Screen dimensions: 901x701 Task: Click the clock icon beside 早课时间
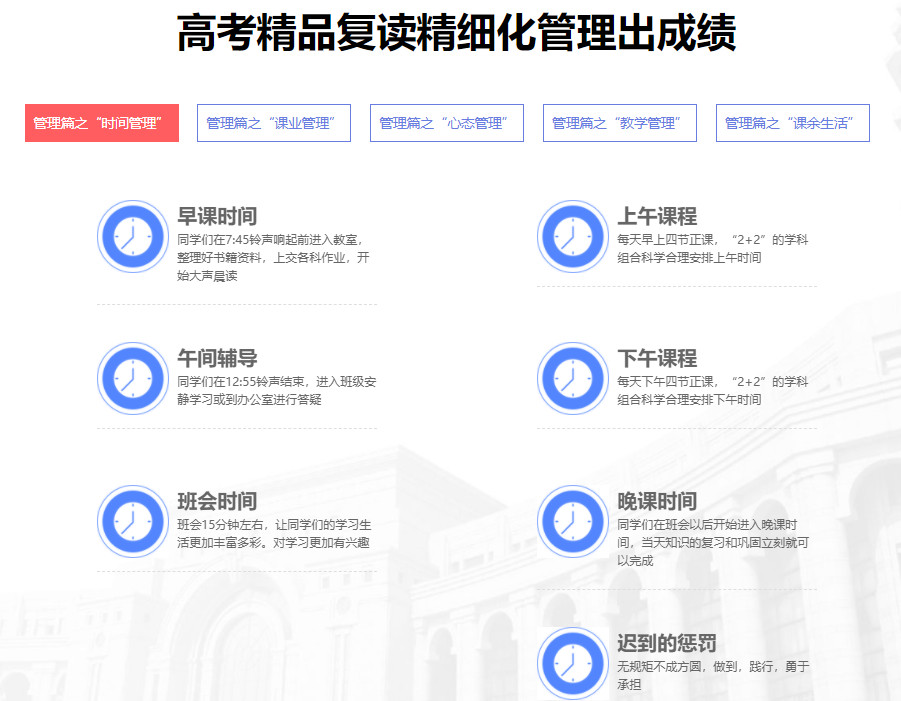click(132, 237)
